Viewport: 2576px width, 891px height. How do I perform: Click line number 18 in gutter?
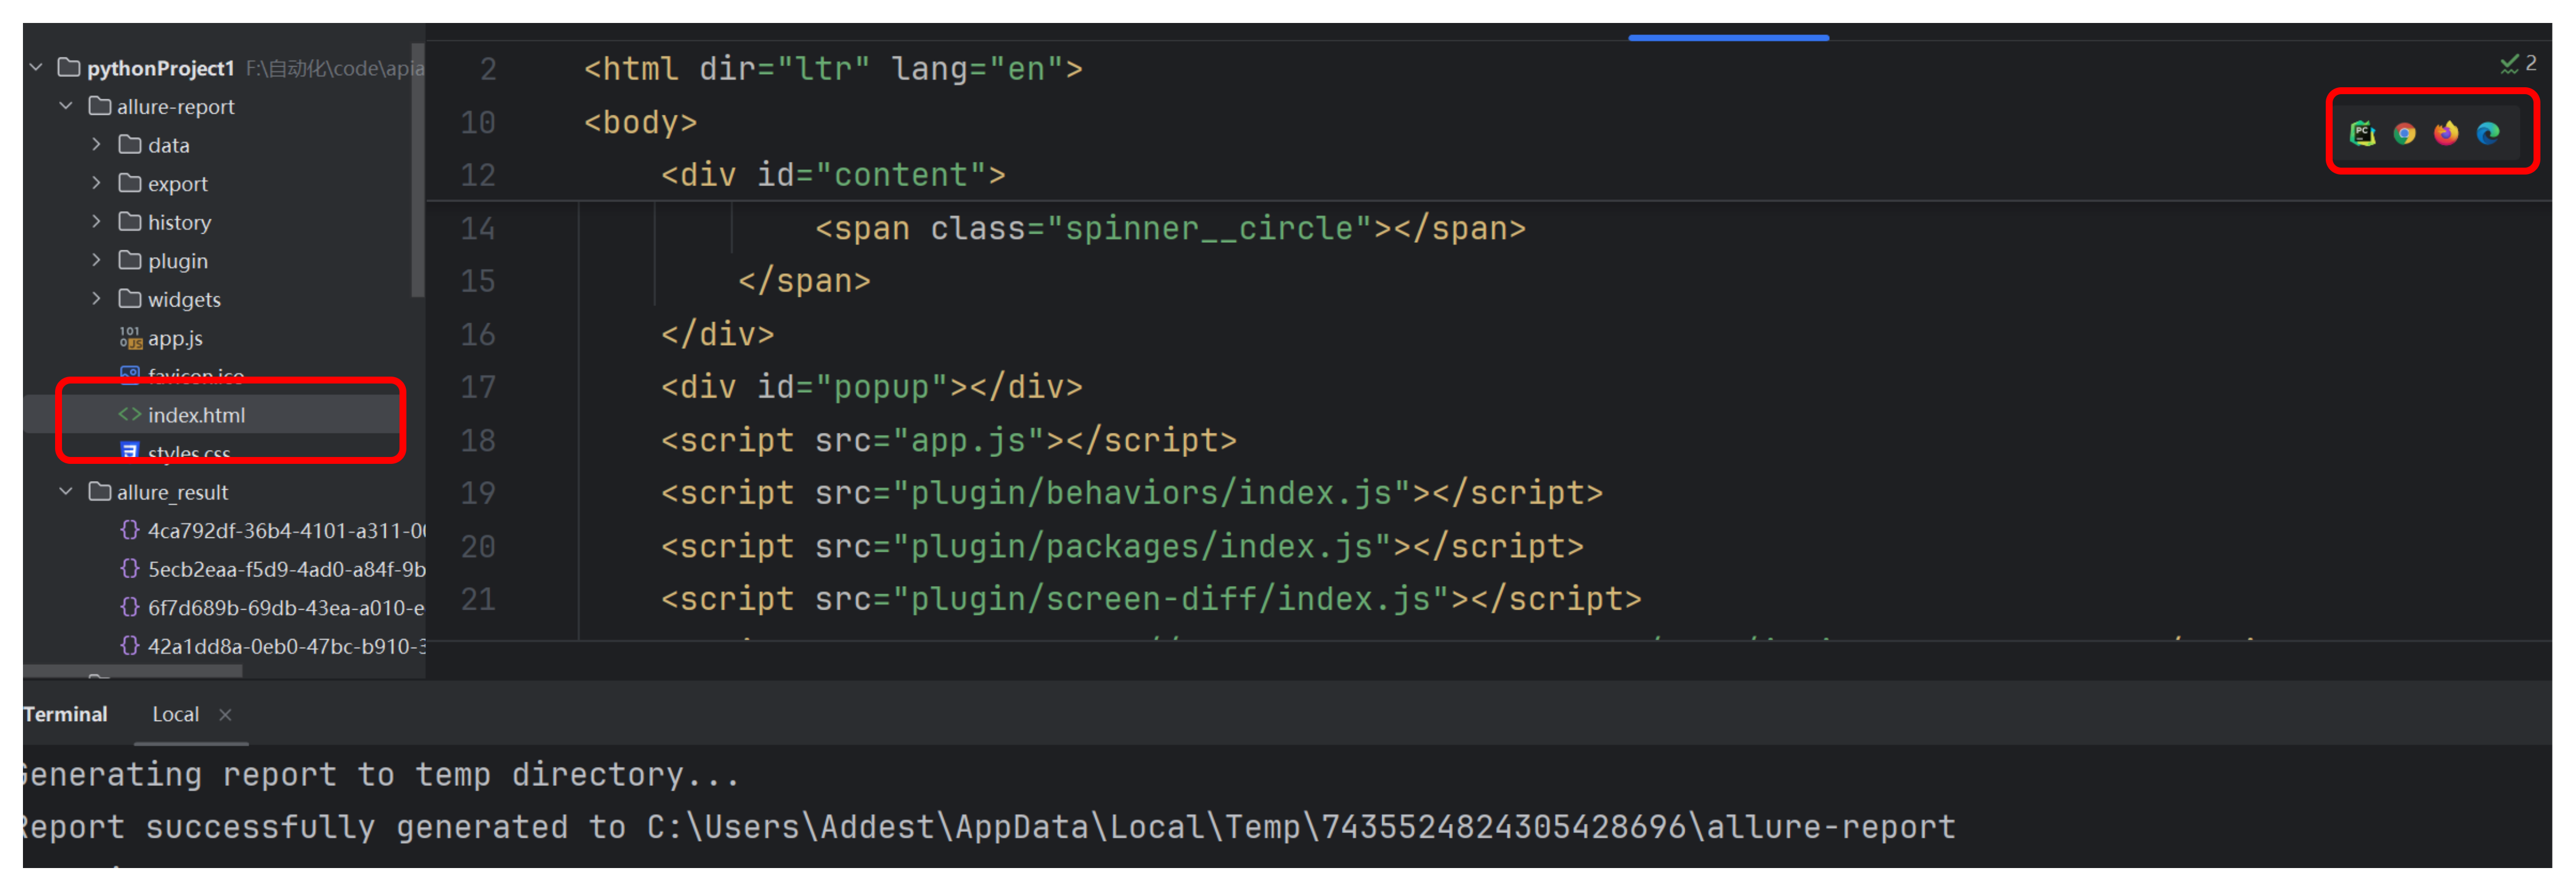[478, 441]
